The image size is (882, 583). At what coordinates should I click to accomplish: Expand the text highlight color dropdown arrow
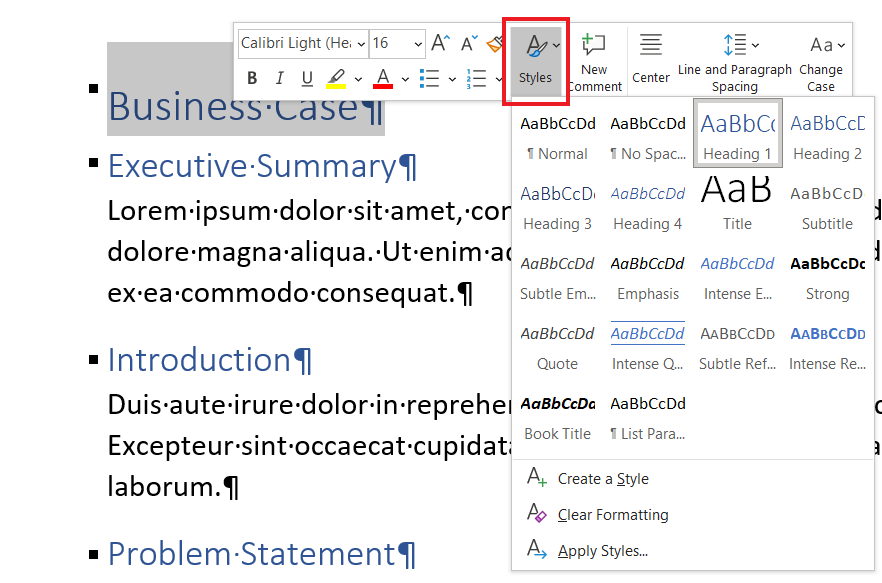(x=358, y=78)
